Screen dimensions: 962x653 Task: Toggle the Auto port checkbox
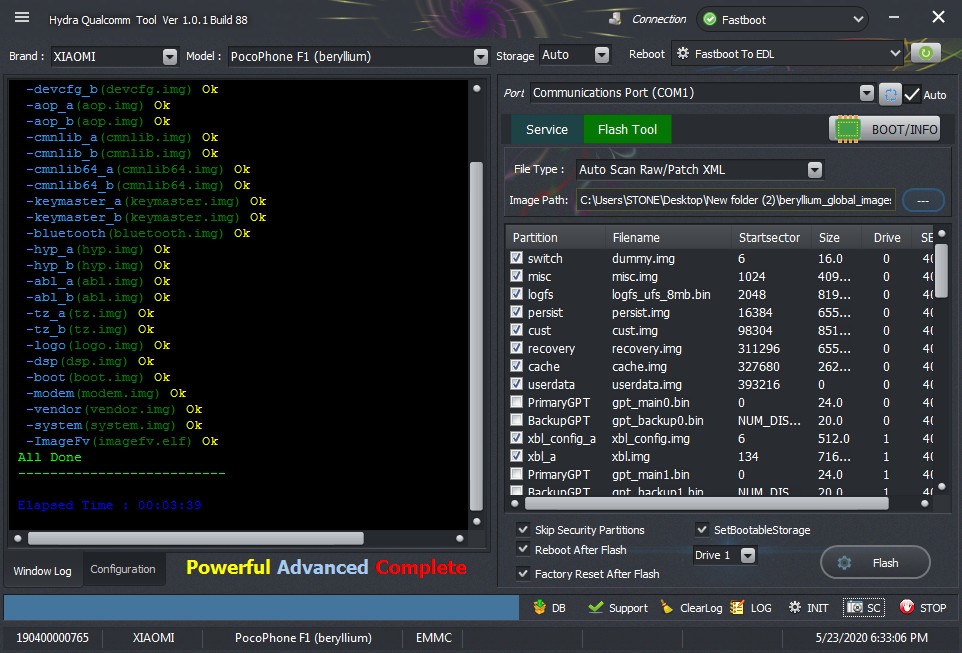(912, 95)
